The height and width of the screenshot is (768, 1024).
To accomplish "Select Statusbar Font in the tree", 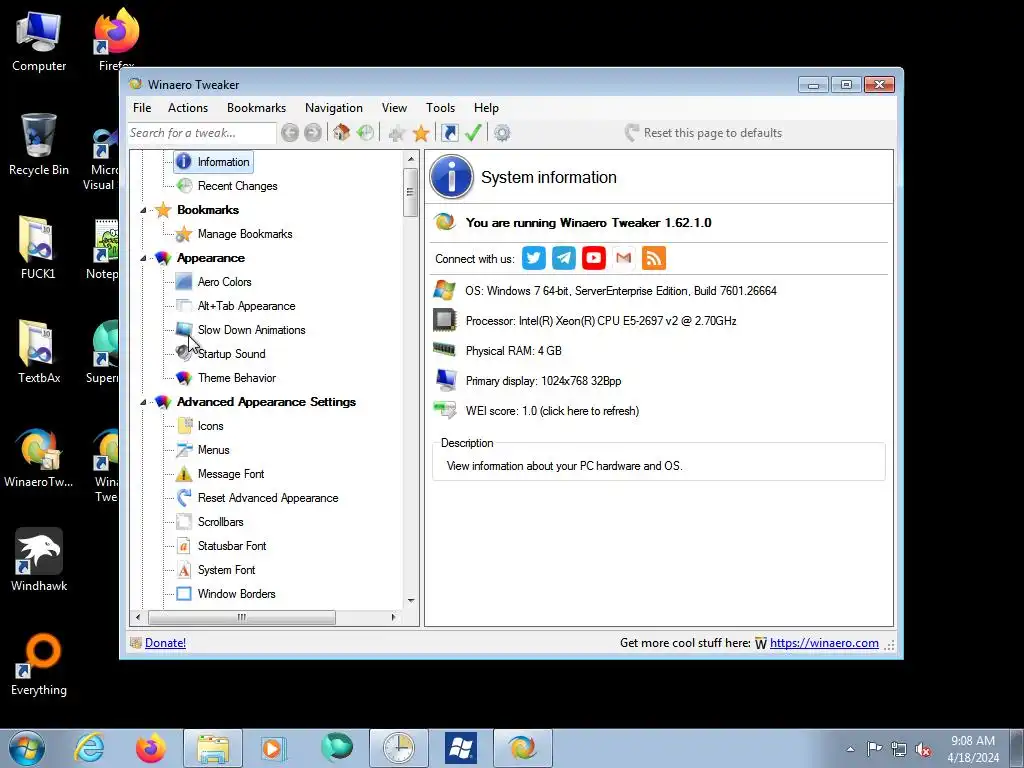I will pos(232,546).
